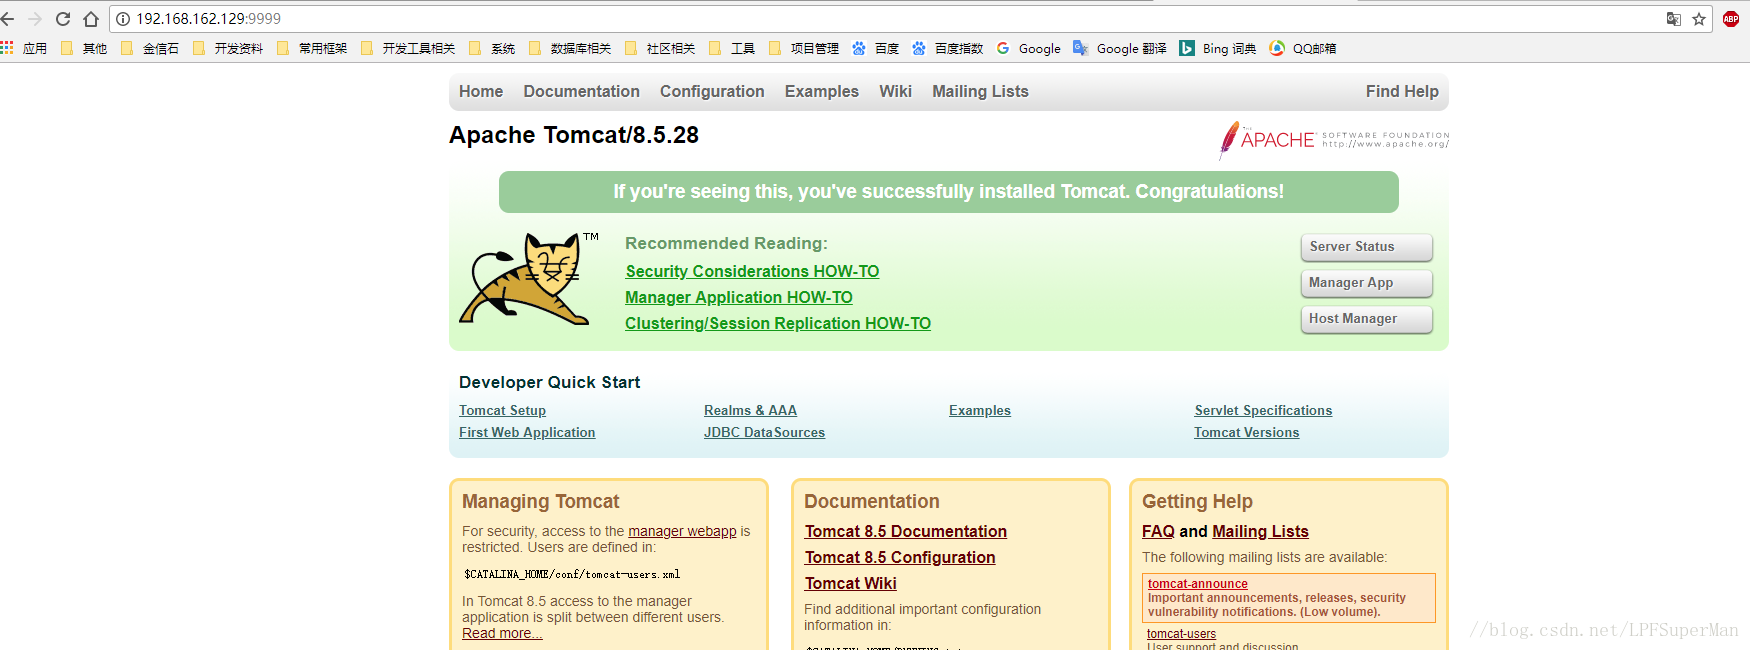Open the Google bookmark

pyautogui.click(x=1029, y=48)
